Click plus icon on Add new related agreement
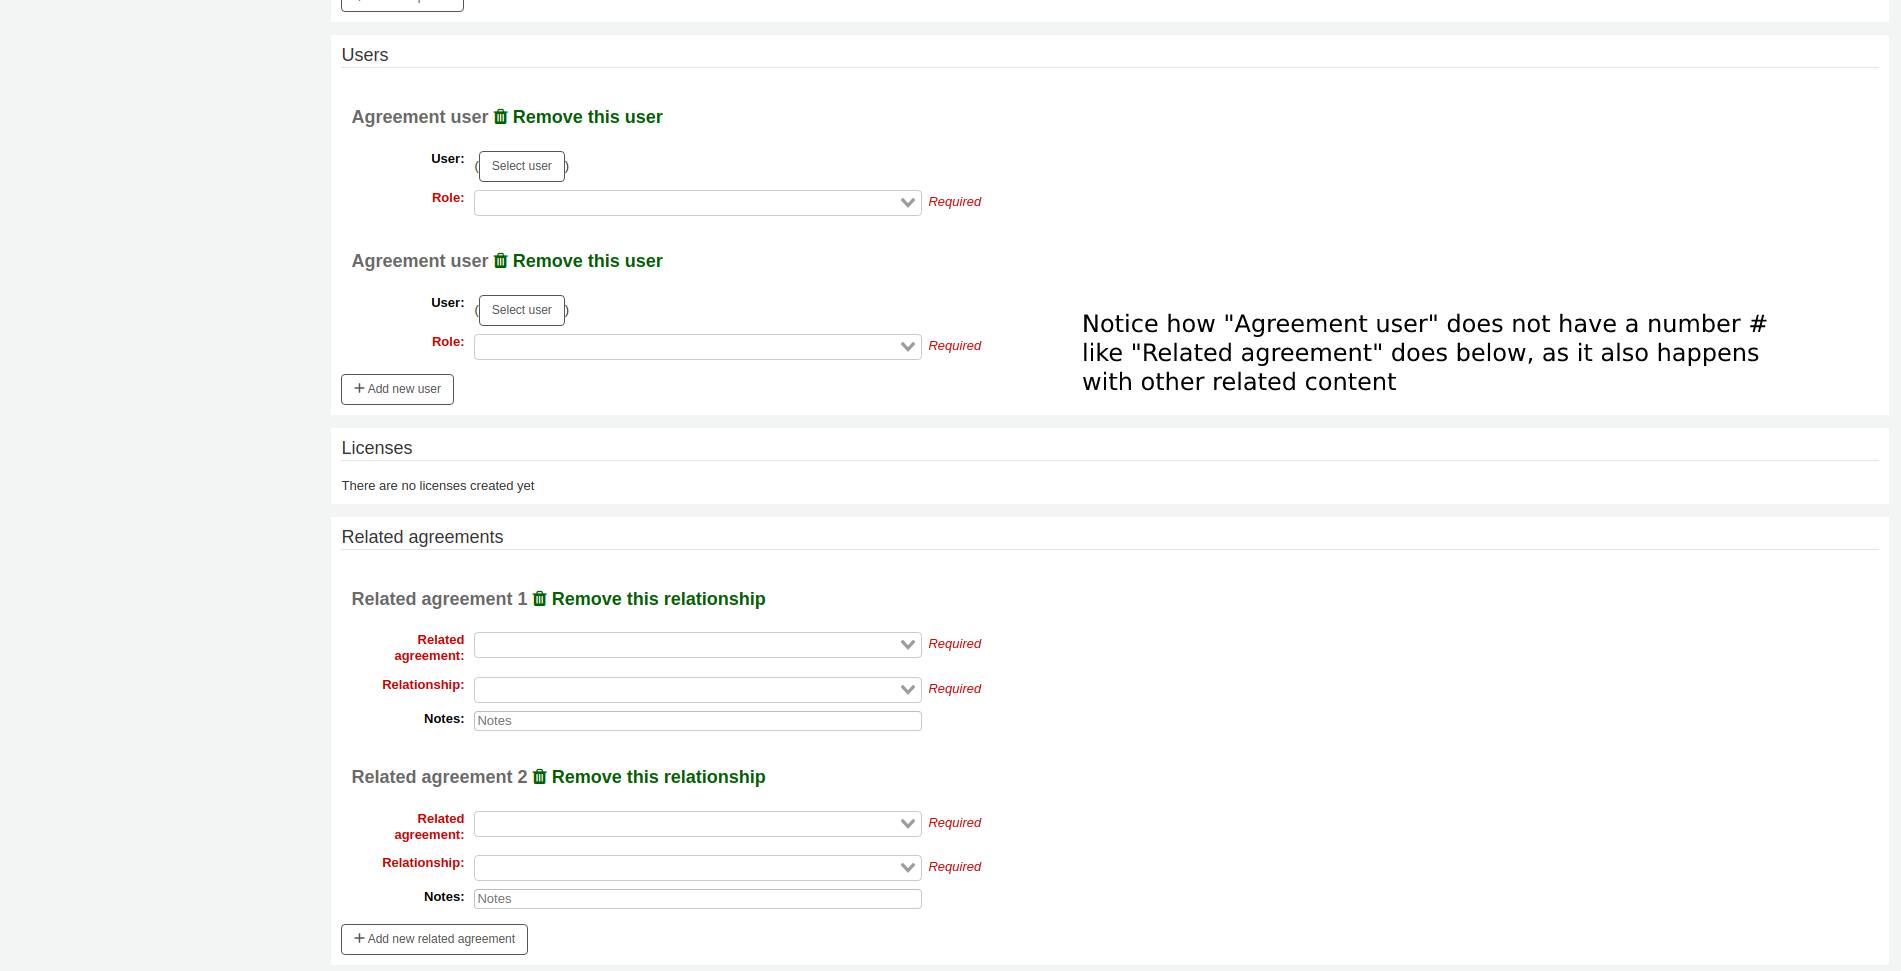The height and width of the screenshot is (971, 1901). (x=359, y=939)
